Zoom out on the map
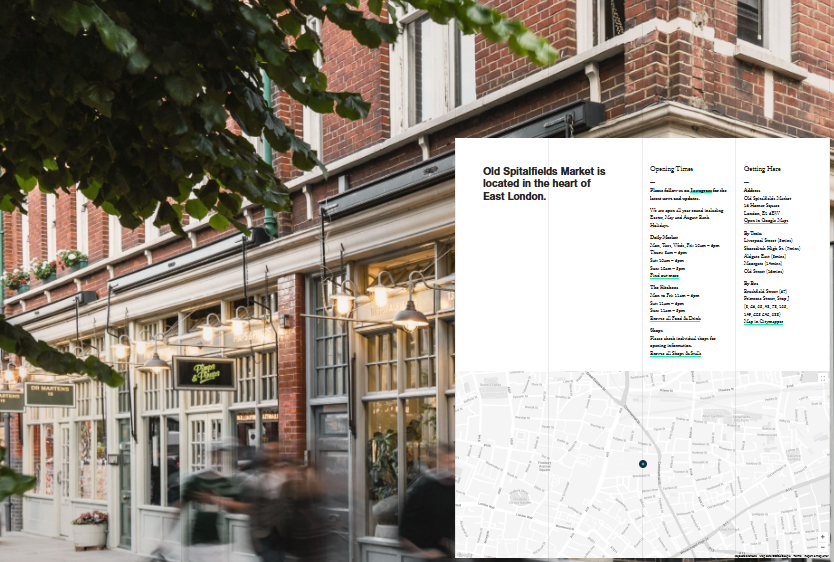The width and height of the screenshot is (834, 562). click(822, 547)
